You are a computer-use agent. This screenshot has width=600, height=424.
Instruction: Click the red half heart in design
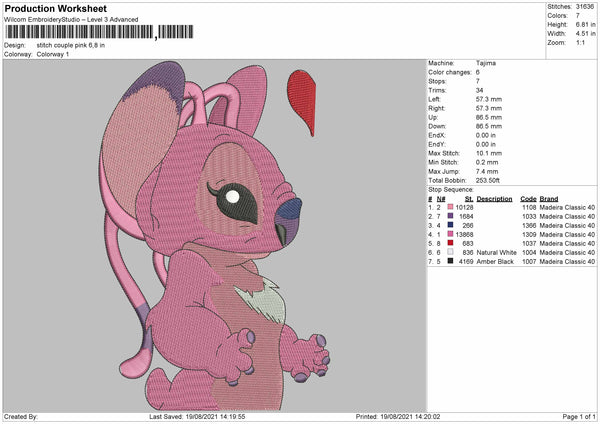302,103
